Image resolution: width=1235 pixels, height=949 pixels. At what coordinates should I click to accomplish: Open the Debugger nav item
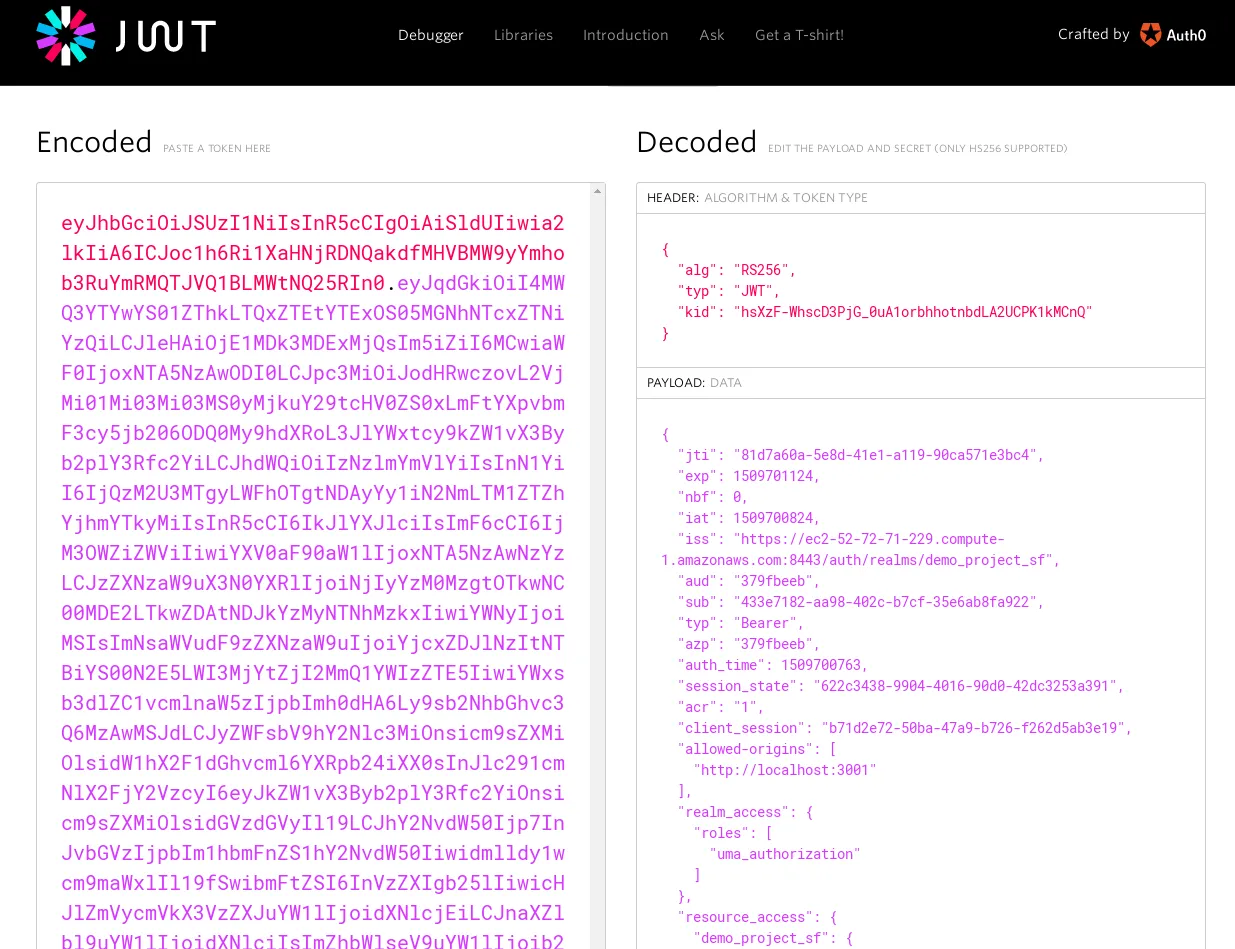click(431, 35)
